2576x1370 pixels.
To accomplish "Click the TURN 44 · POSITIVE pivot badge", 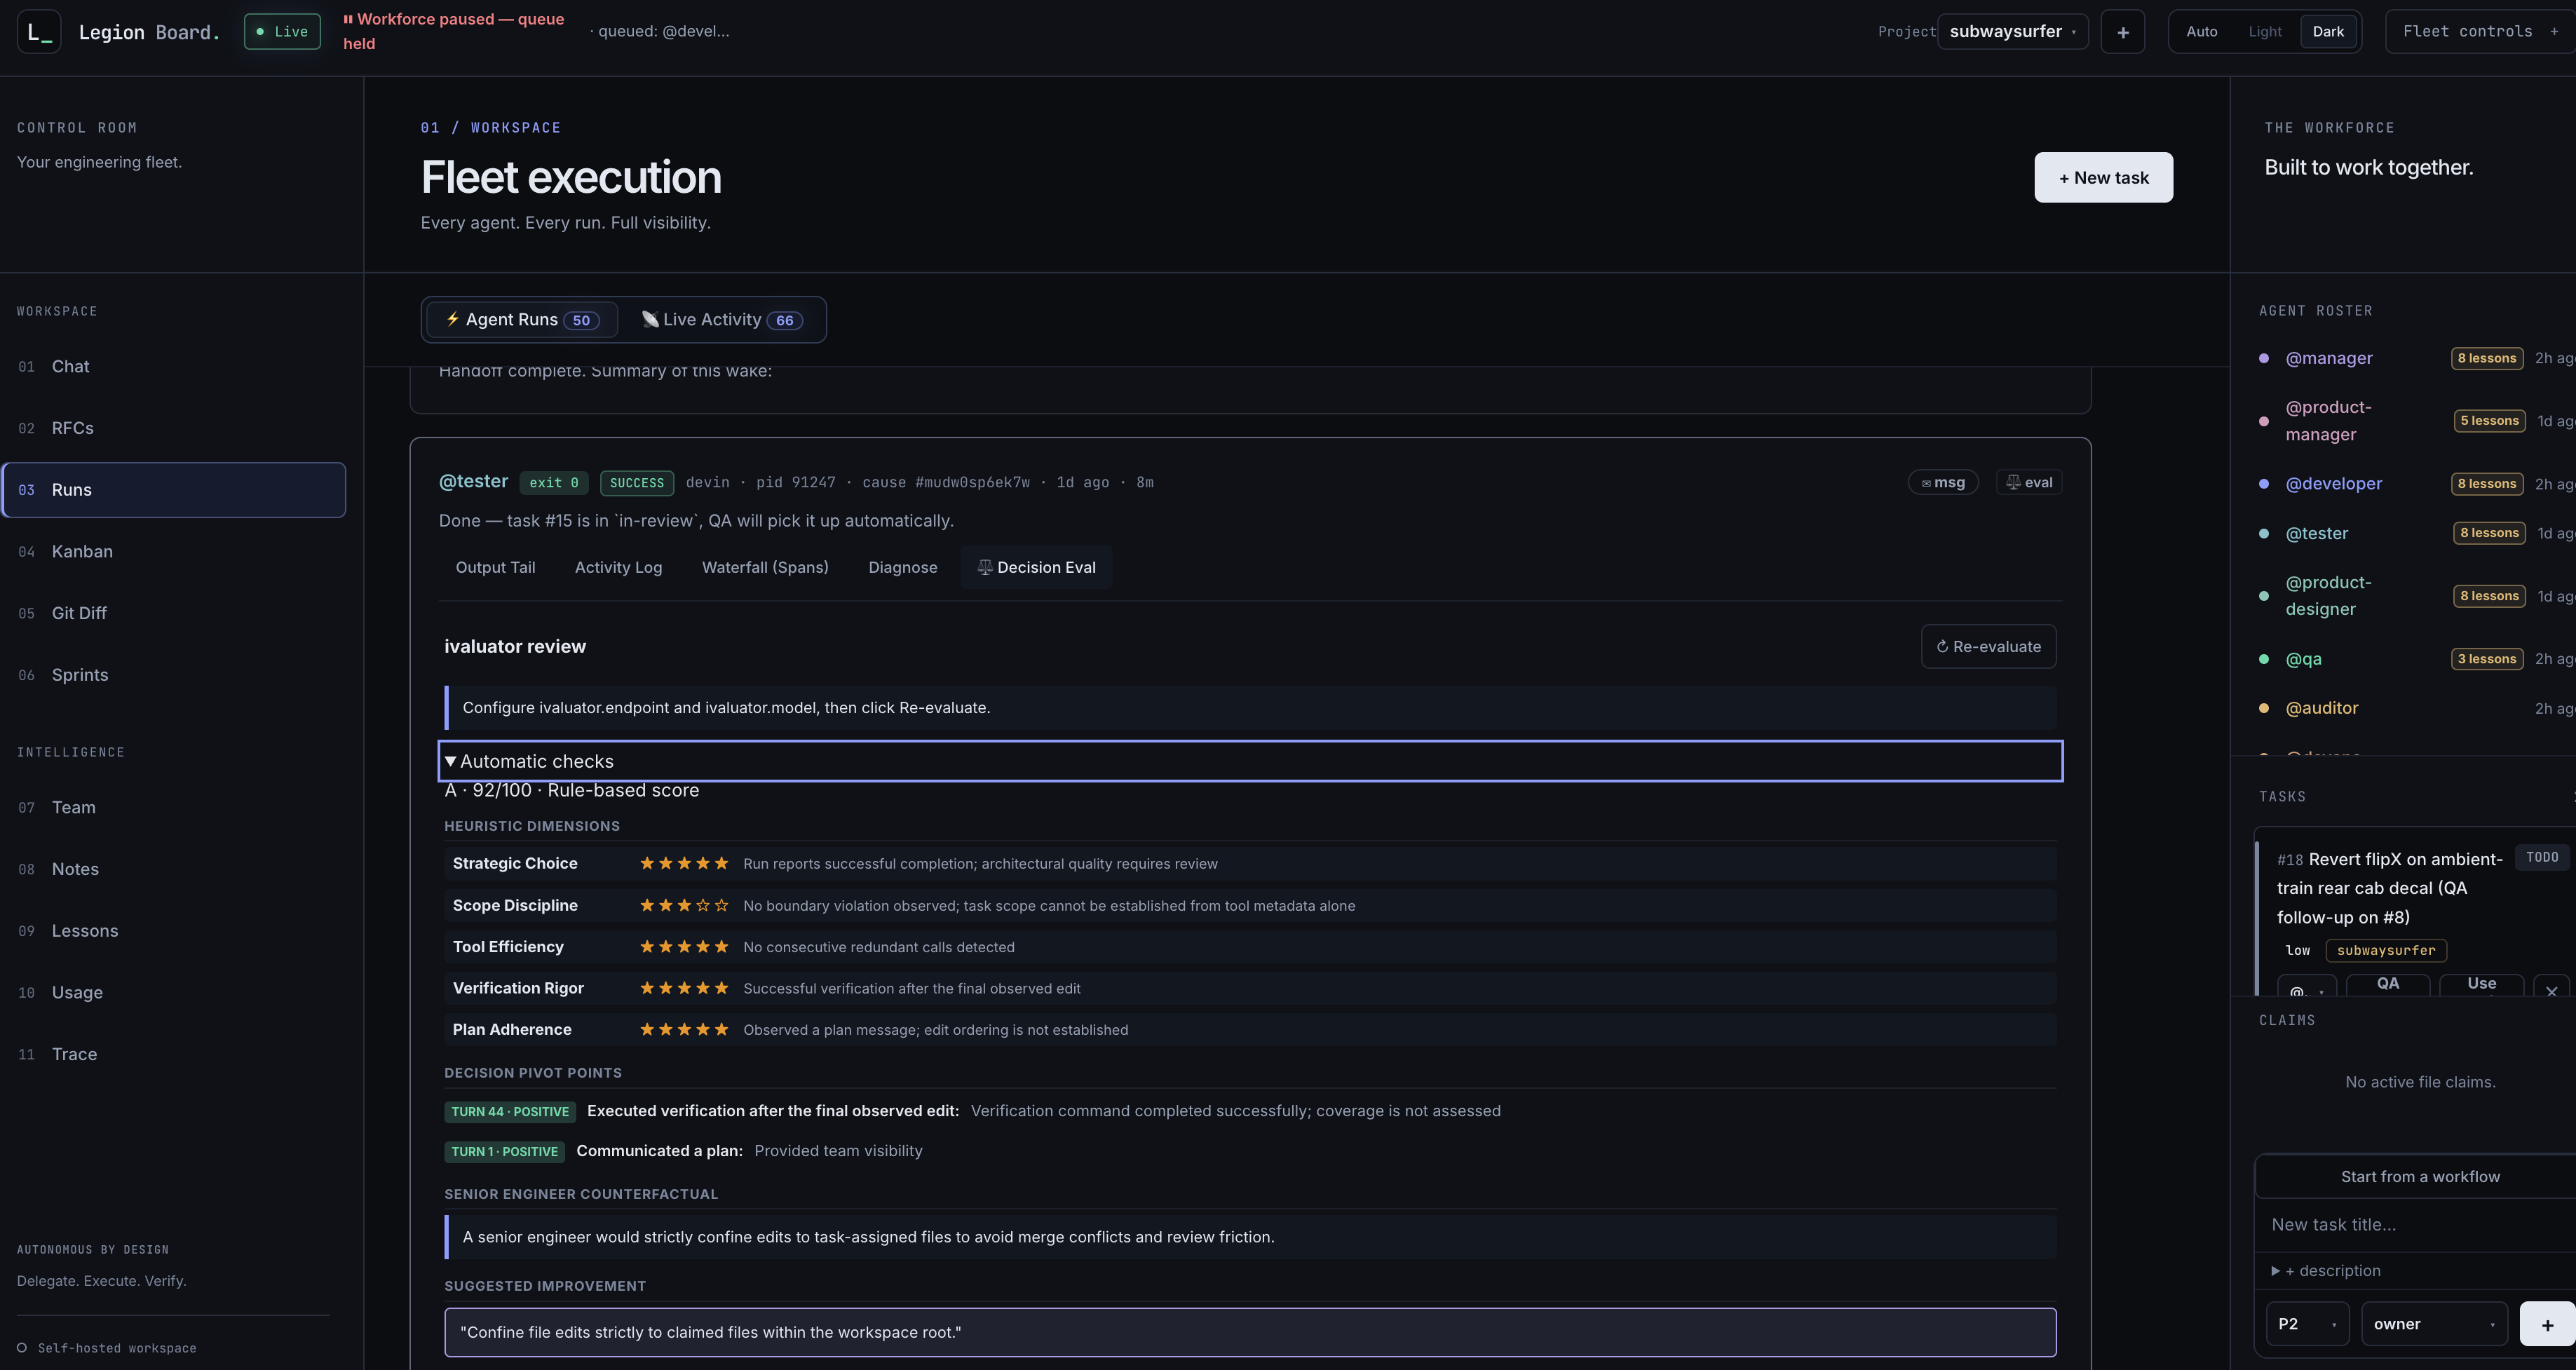I will coord(510,1111).
